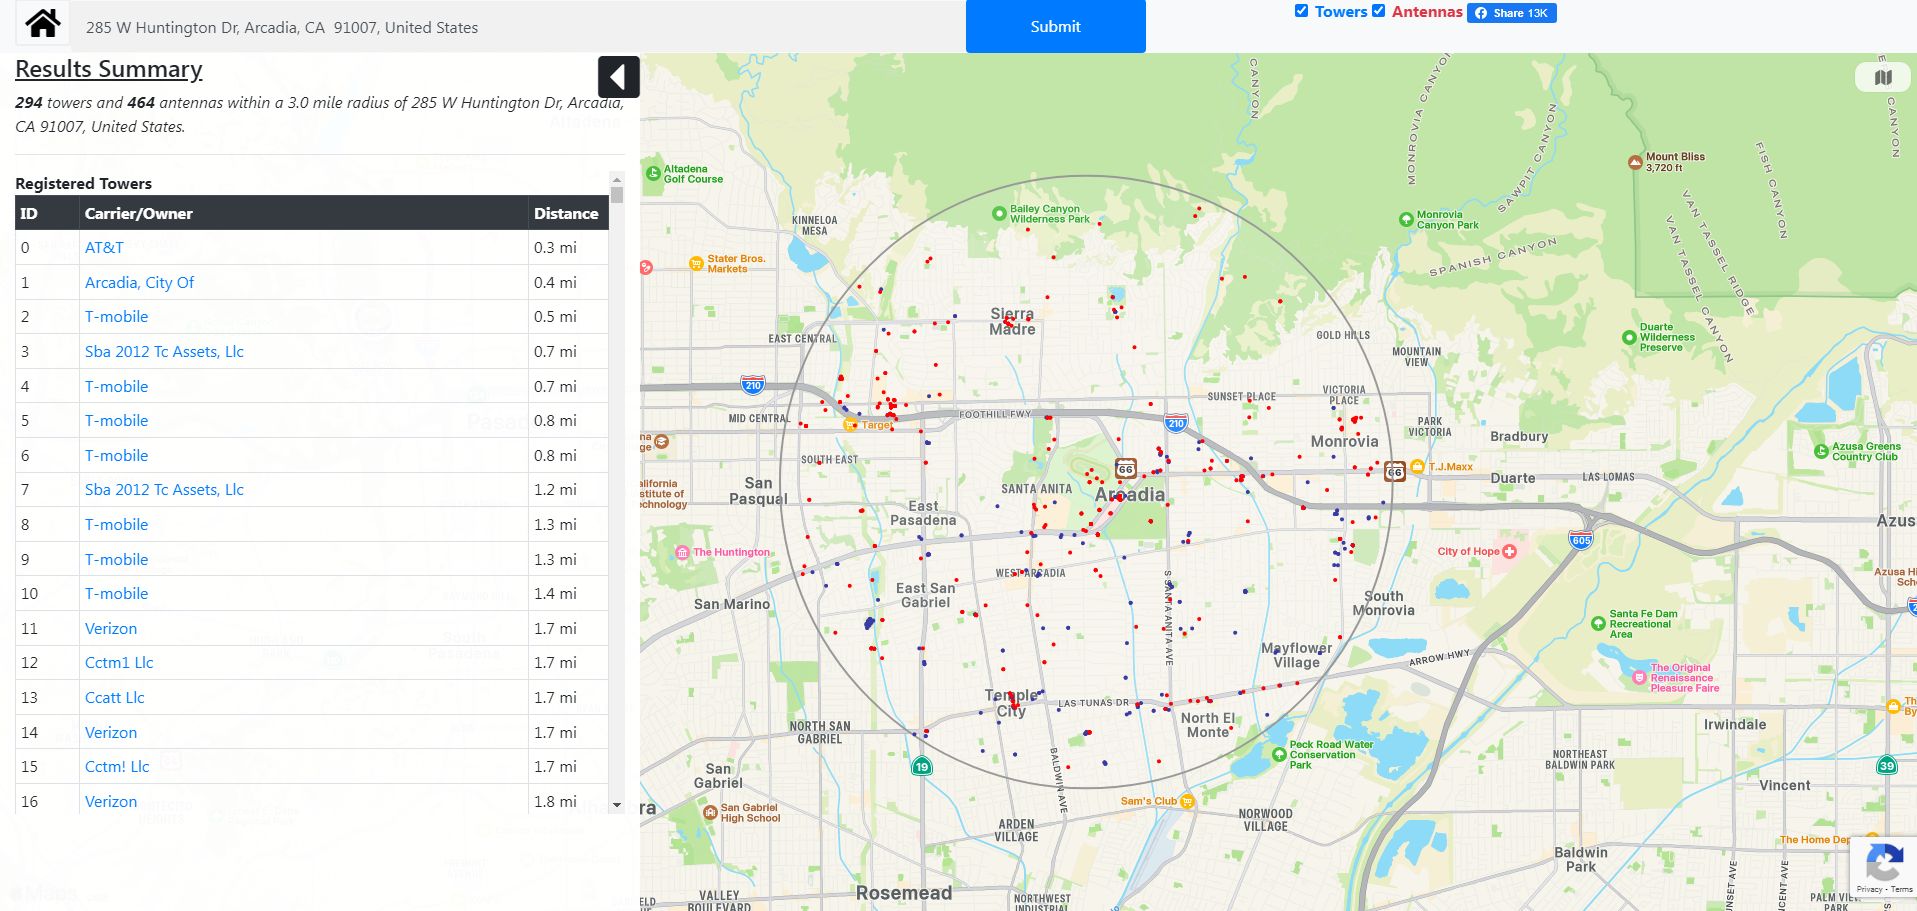Click the home icon
The height and width of the screenshot is (911, 1917).
(42, 23)
